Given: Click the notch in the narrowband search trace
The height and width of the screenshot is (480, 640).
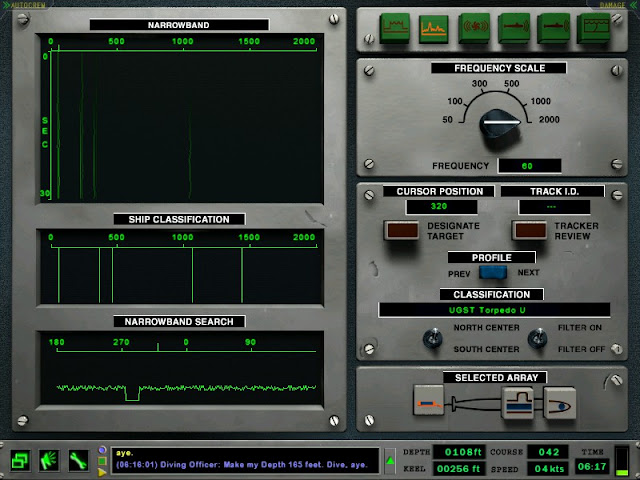Looking at the screenshot, I should click(x=132, y=393).
